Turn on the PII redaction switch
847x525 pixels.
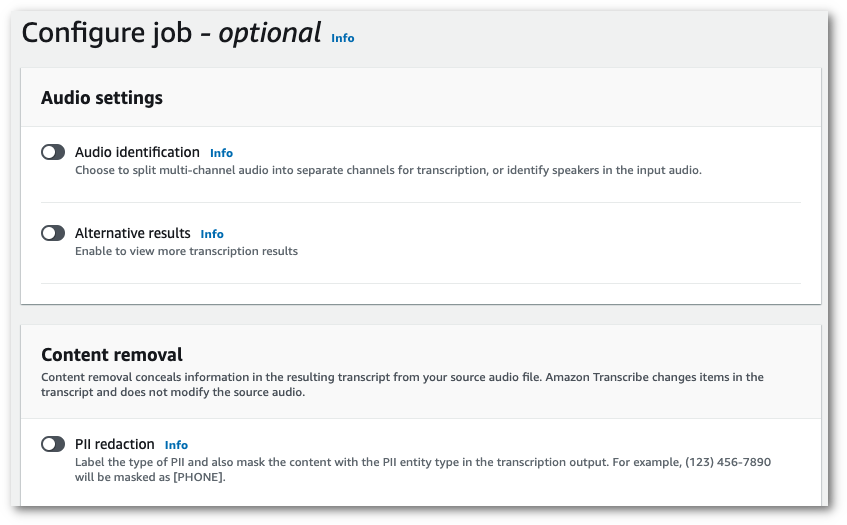[53, 444]
